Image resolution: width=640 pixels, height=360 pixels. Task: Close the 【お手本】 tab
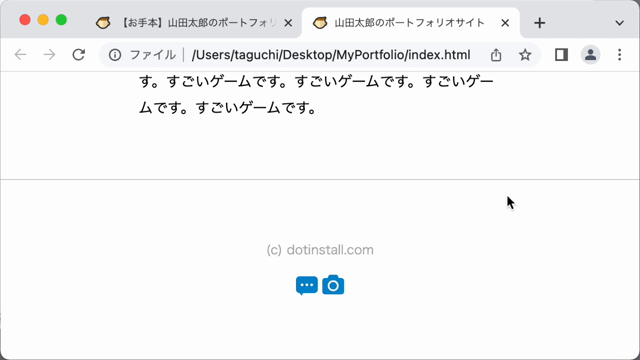point(288,23)
